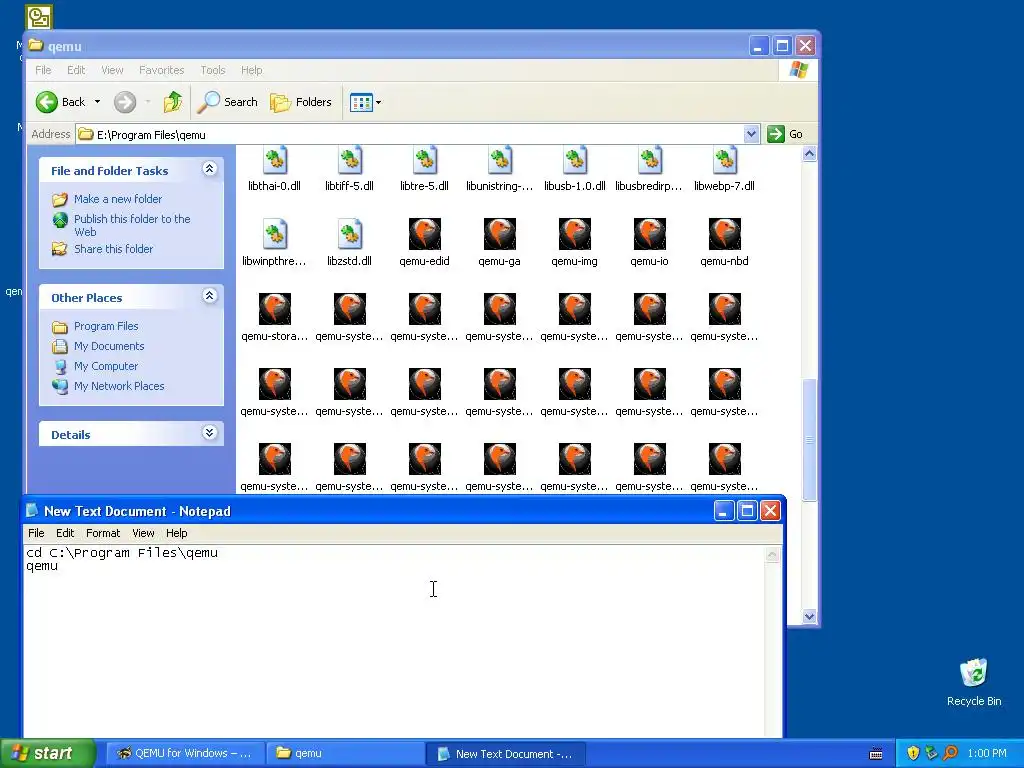This screenshot has width=1024, height=768.
Task: Select the libthai-0.dll file icon
Action: pos(274,161)
